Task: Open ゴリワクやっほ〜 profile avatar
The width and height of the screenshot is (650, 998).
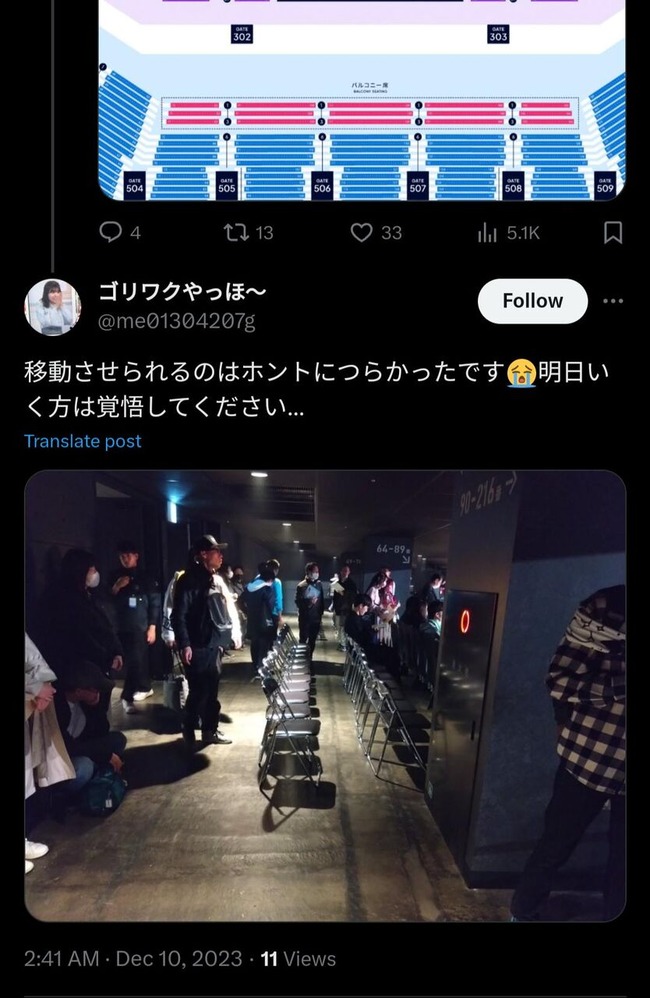Action: (52, 307)
